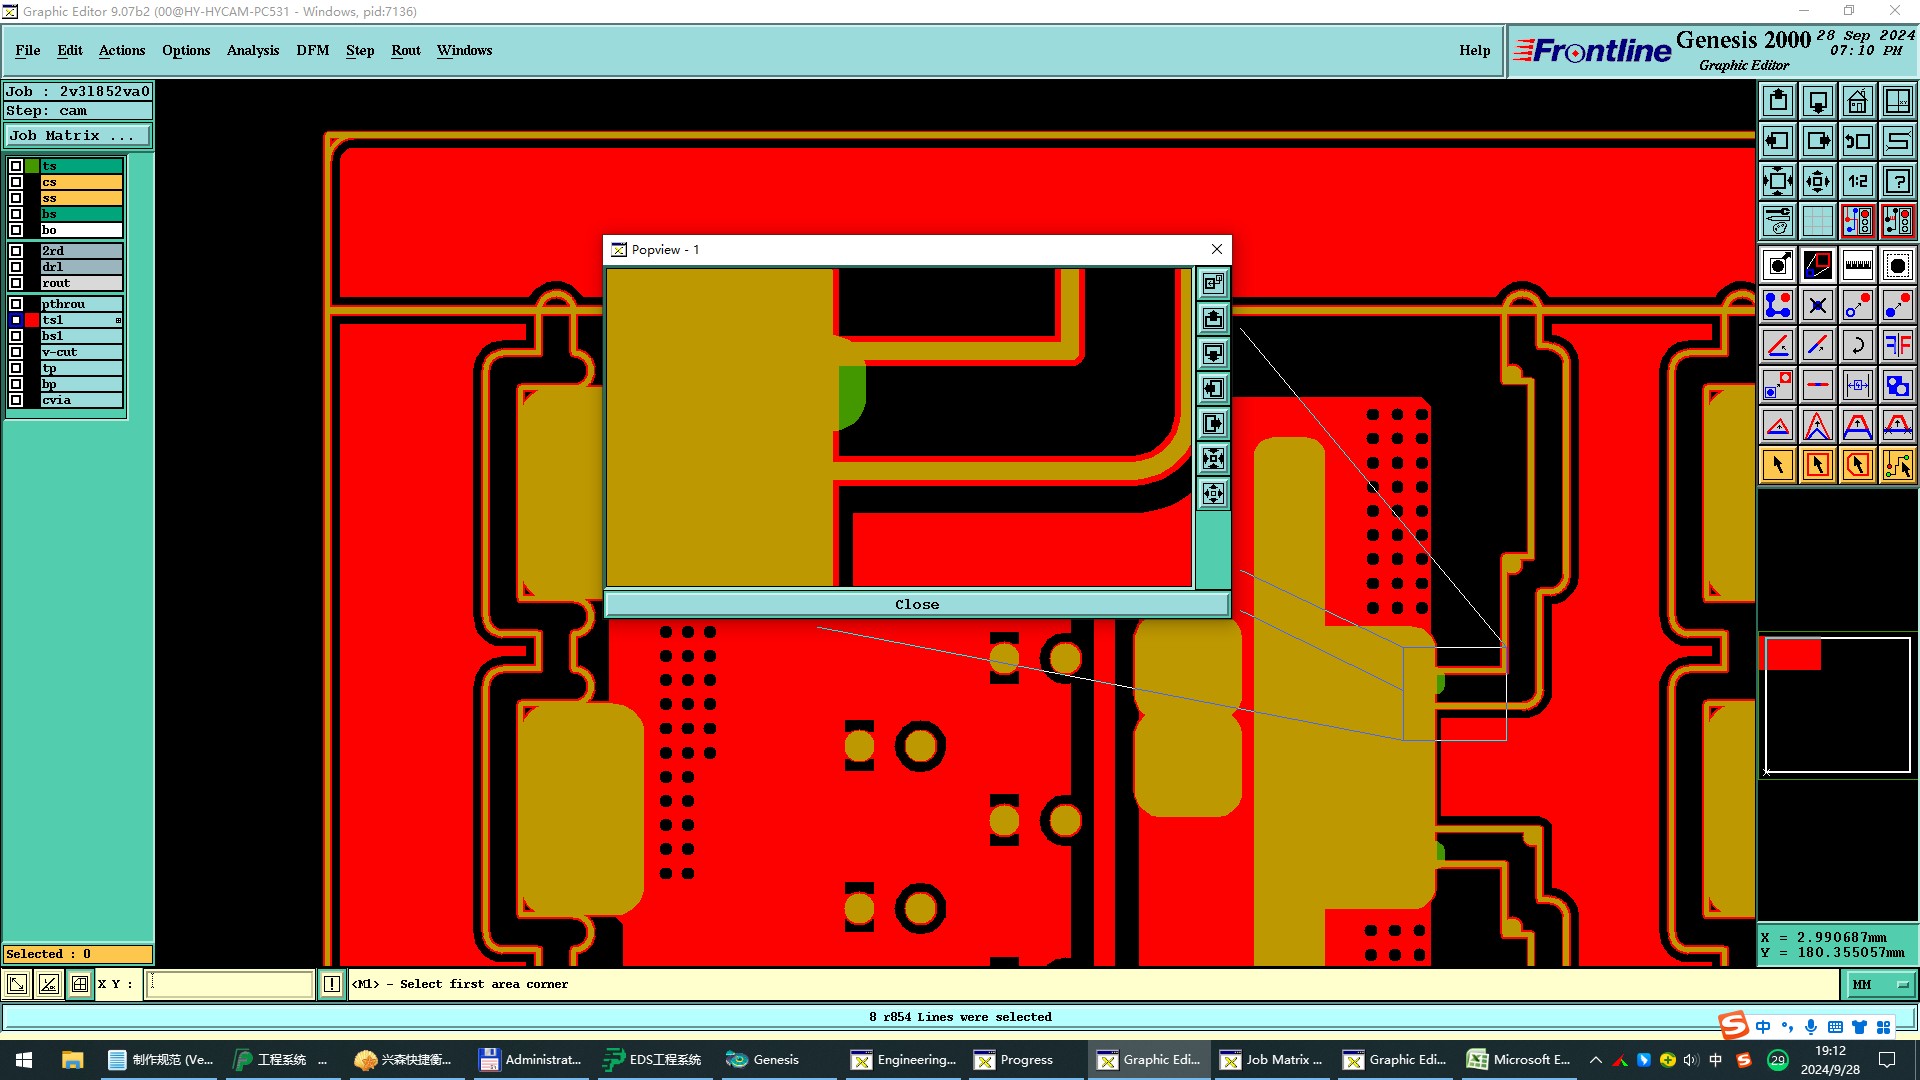Click the green ts layer color swatch
1920x1080 pixels.
coord(32,166)
